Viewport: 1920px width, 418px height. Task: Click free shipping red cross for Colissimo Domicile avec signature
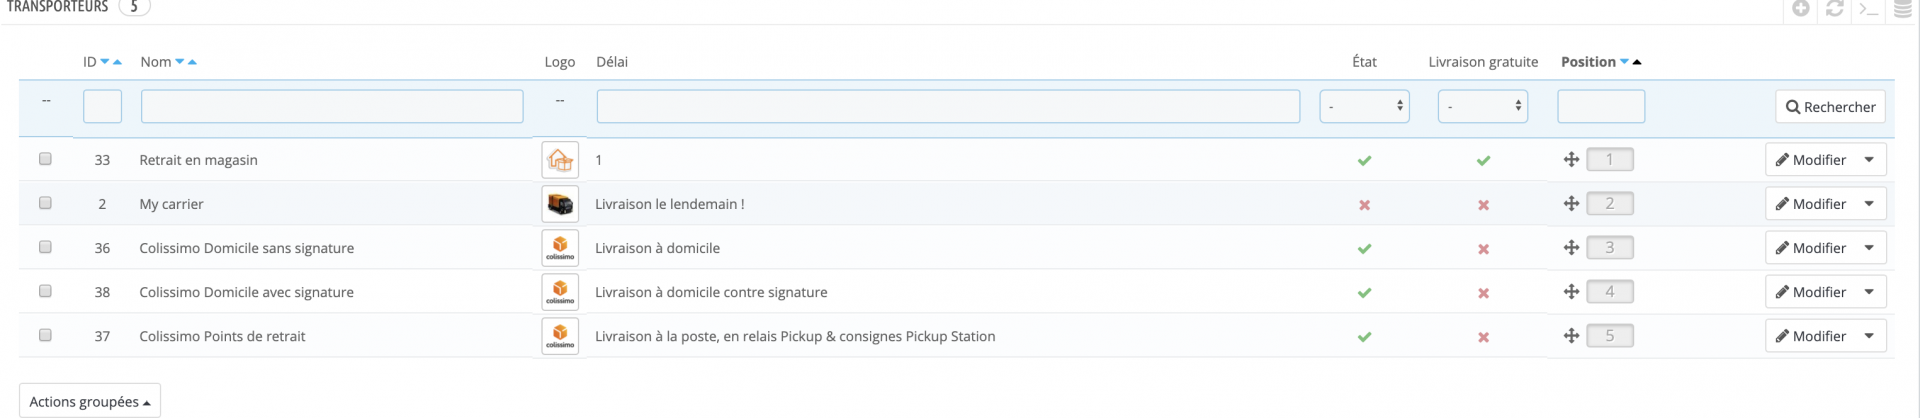pyautogui.click(x=1483, y=292)
